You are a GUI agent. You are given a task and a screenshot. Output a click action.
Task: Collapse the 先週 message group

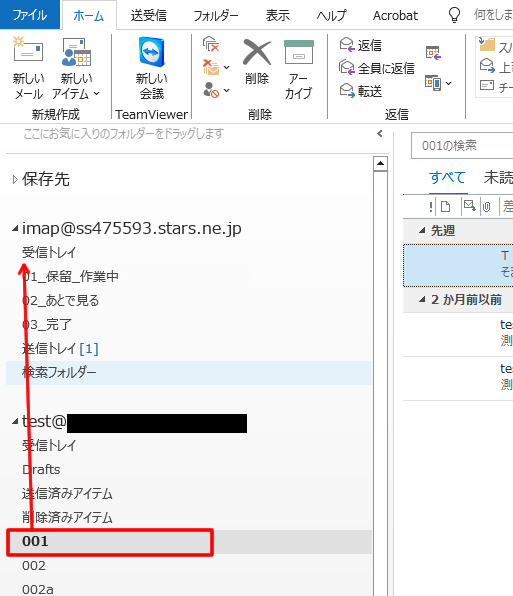click(x=422, y=230)
